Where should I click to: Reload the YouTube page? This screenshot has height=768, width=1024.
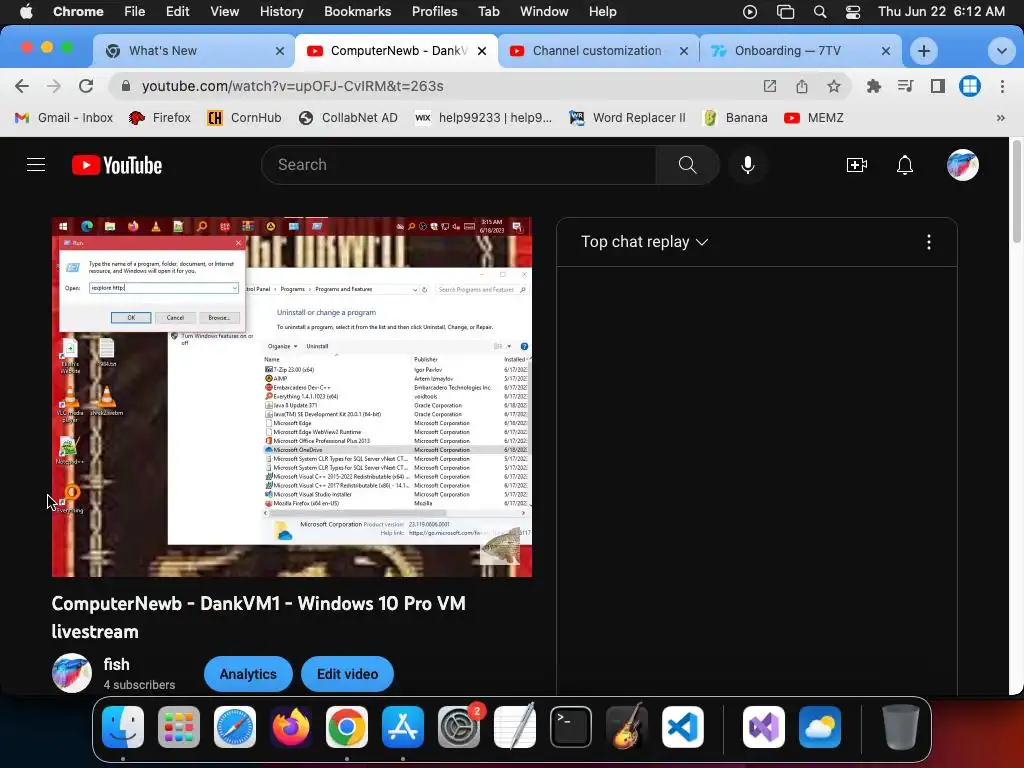pyautogui.click(x=86, y=86)
